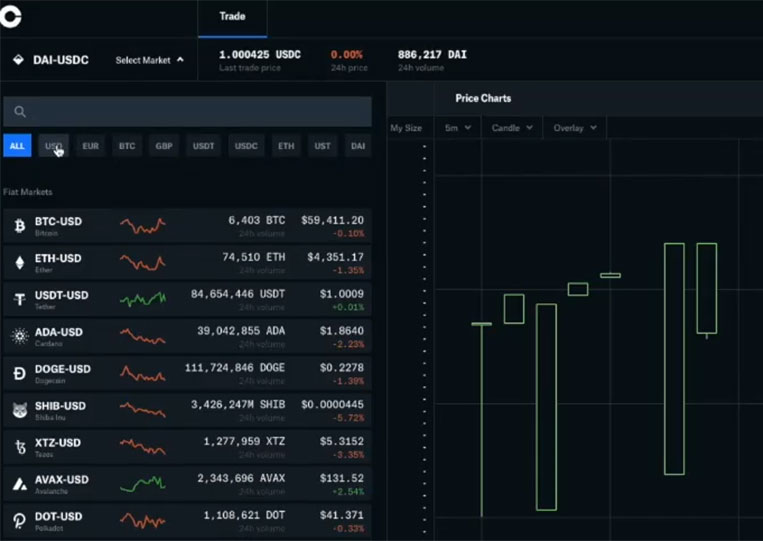This screenshot has width=763, height=541.
Task: Select the EUR market filter
Action: (91, 145)
